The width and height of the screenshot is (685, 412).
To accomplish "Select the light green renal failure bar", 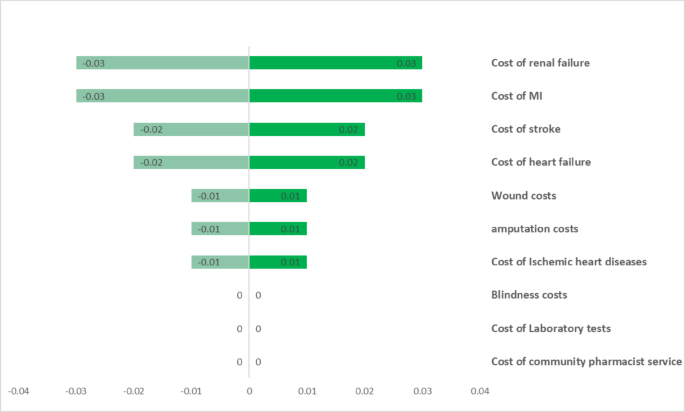I will [x=163, y=63].
